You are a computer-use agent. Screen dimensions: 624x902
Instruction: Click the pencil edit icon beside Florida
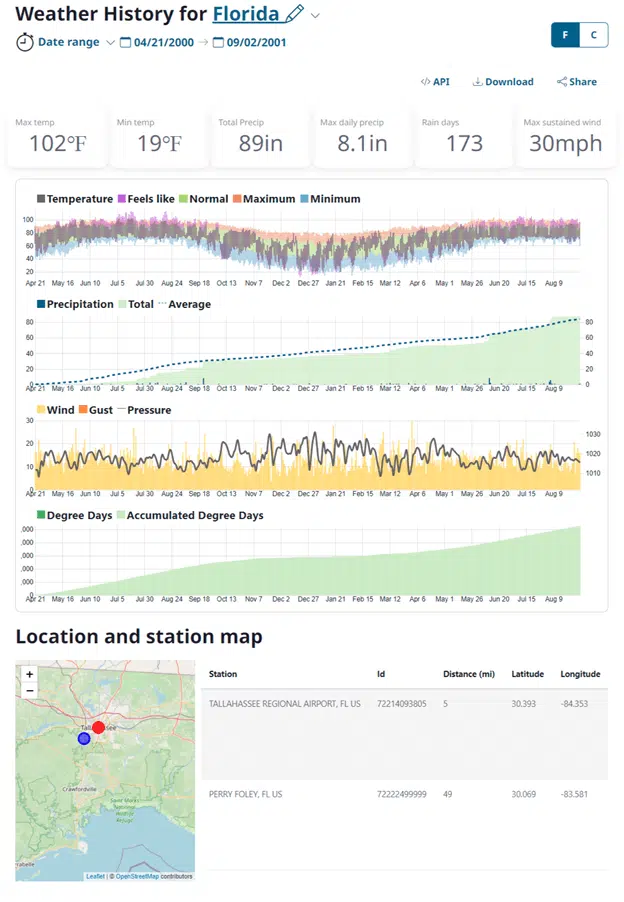click(x=294, y=15)
